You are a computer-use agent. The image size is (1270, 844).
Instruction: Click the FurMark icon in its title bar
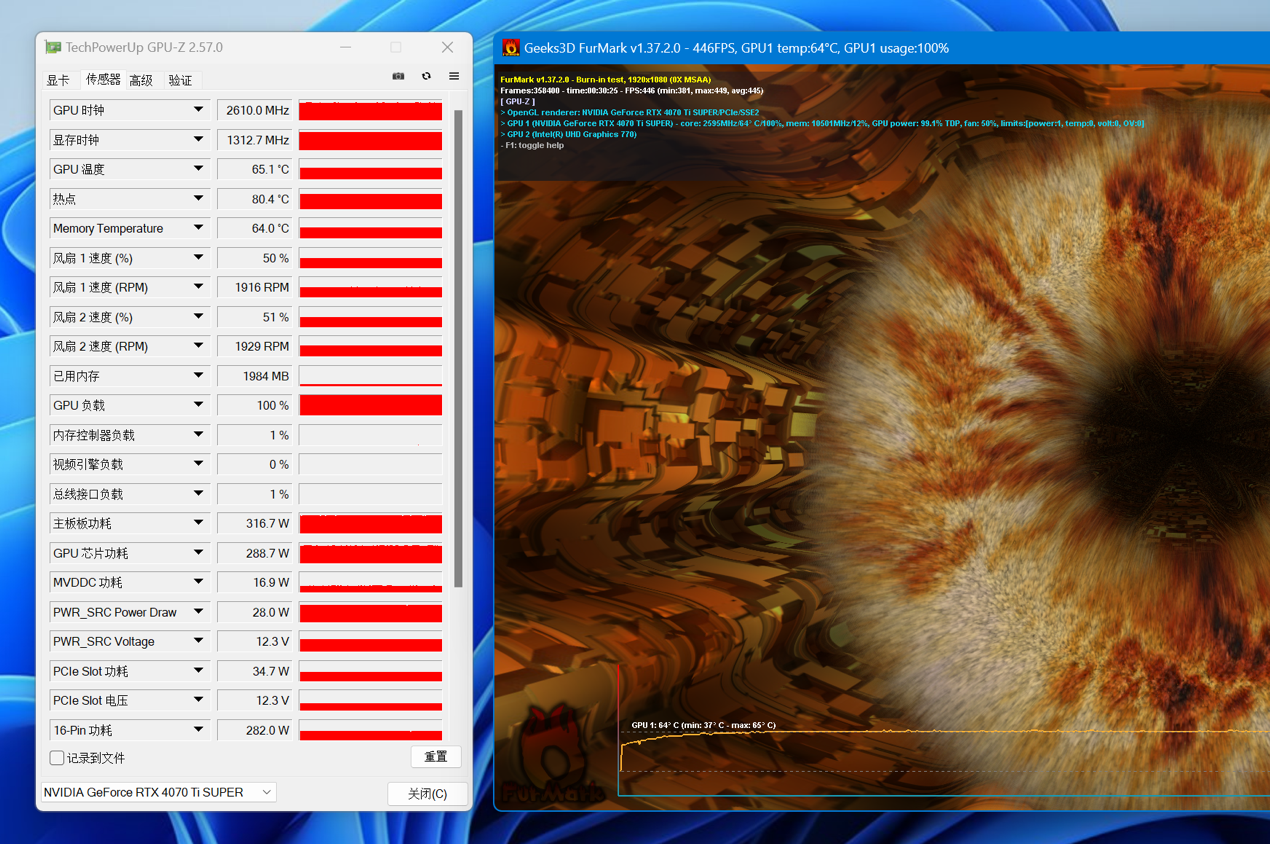(511, 48)
